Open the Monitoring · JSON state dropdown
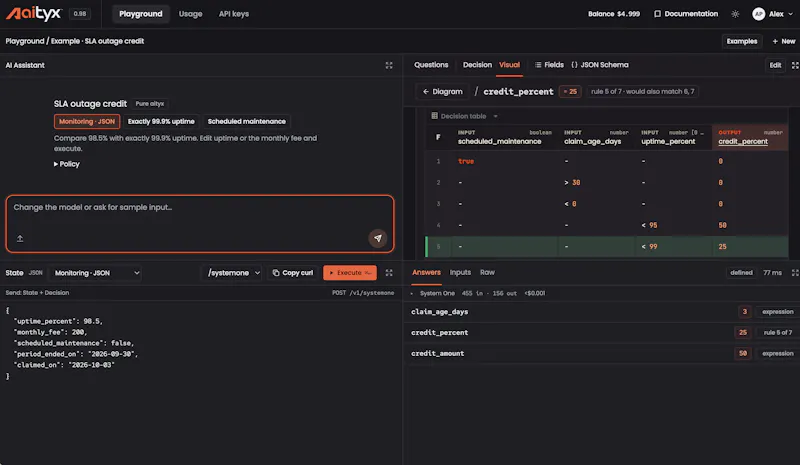The width and height of the screenshot is (800, 465). 97,273
